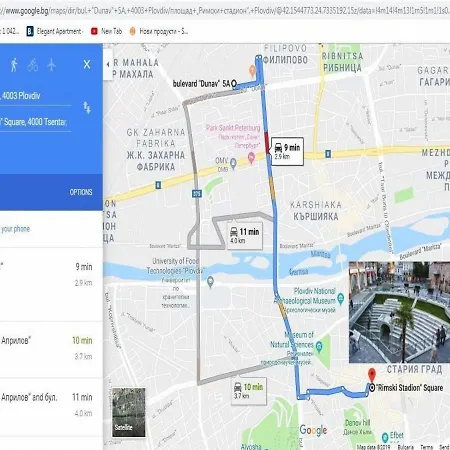Open route OPTIONS in directions panel
The height and width of the screenshot is (450, 450).
click(81, 192)
